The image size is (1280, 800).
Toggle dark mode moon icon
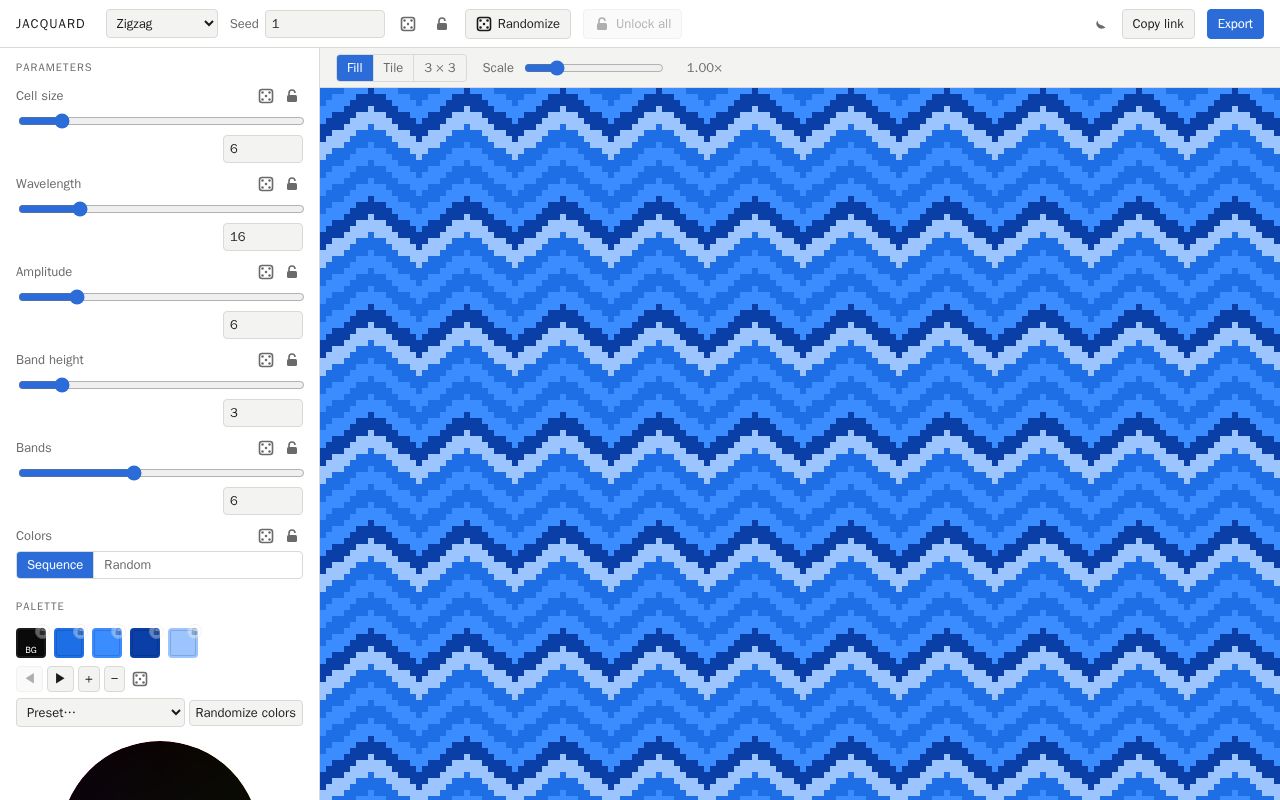click(x=1101, y=24)
